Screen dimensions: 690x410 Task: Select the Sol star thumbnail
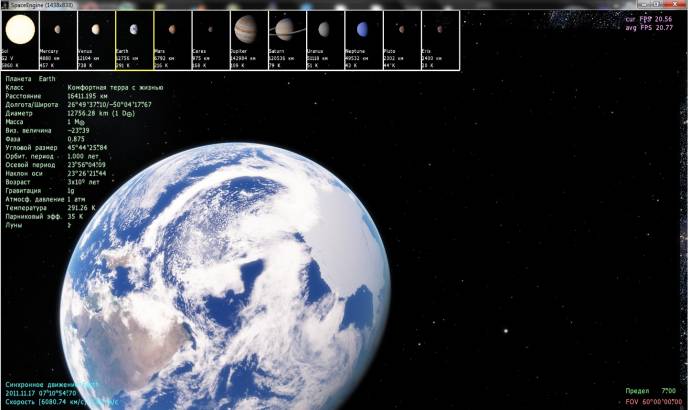tap(20, 40)
